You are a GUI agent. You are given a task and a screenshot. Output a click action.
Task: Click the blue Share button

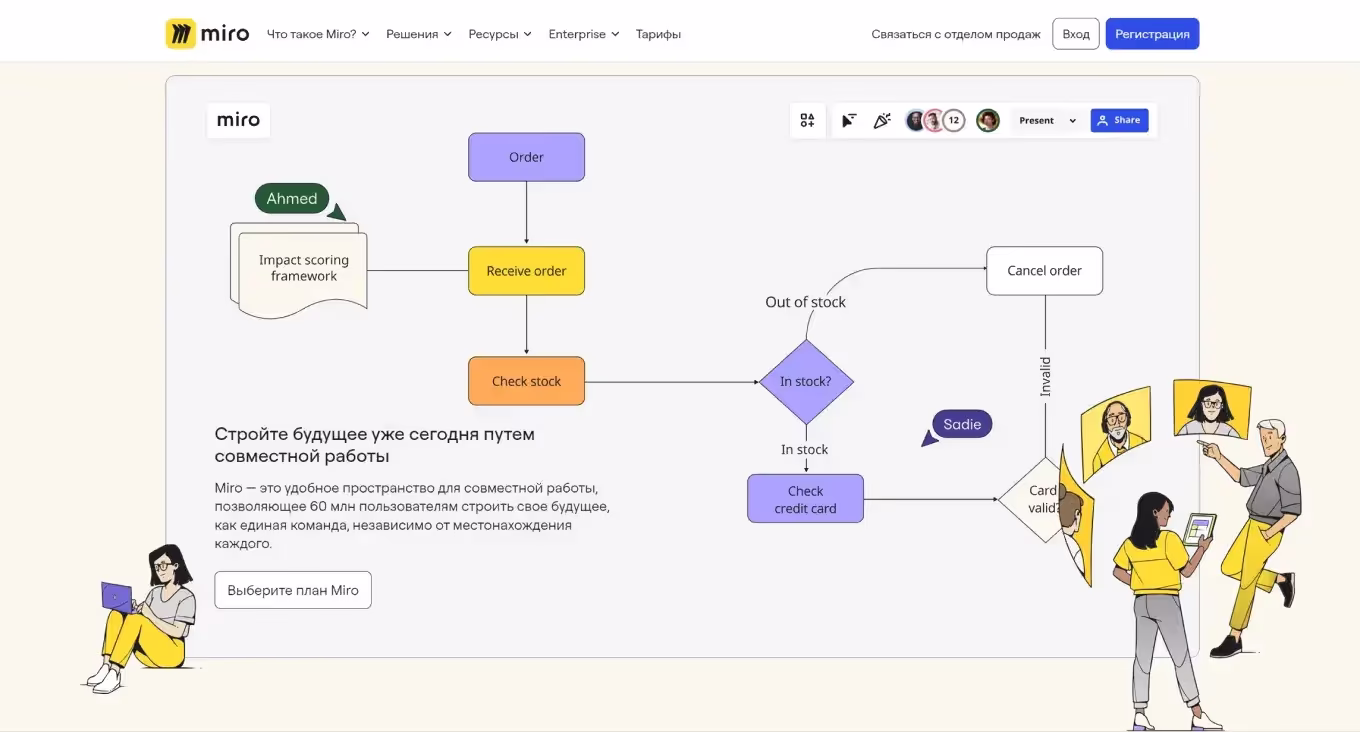pos(1119,121)
